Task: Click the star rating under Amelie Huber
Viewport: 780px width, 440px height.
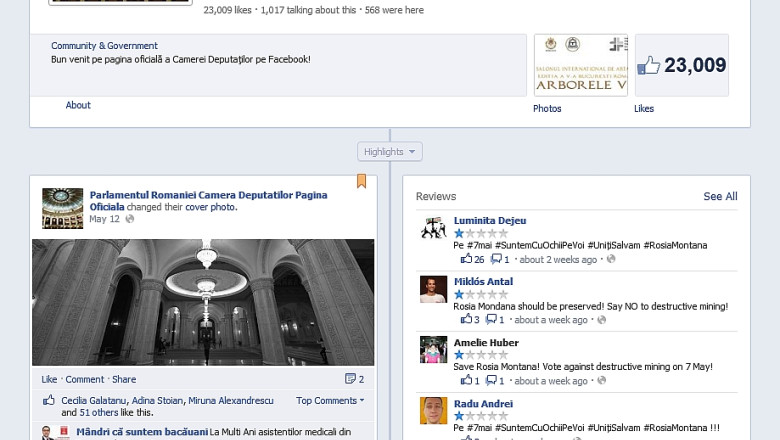Action: pyautogui.click(x=481, y=355)
